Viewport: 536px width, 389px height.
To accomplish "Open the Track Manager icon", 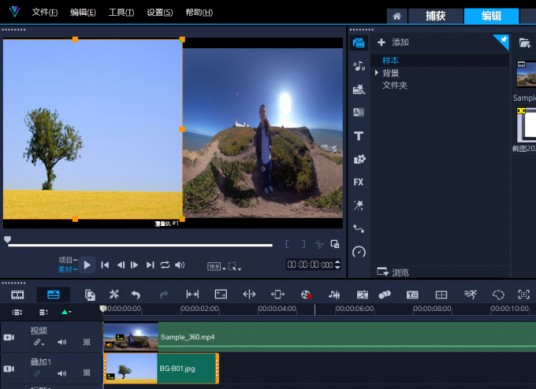I will coord(43,312).
